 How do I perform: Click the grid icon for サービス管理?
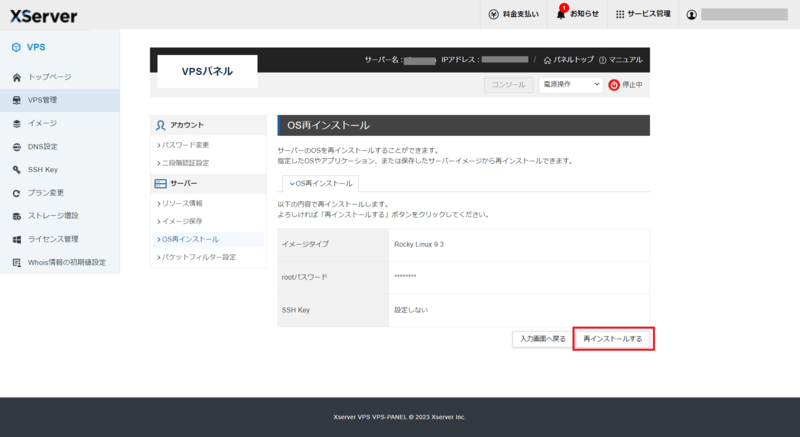620,14
